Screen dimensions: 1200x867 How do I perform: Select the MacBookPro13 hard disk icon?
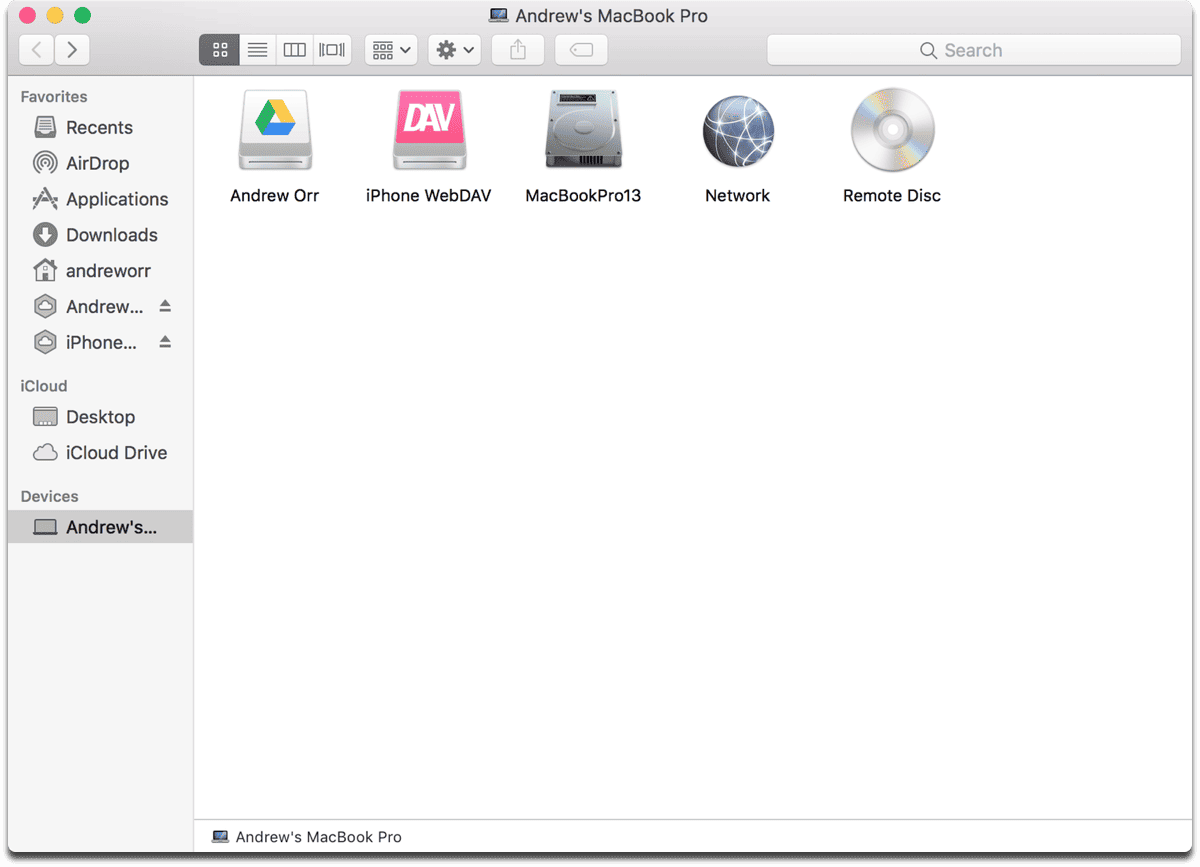coord(583,130)
